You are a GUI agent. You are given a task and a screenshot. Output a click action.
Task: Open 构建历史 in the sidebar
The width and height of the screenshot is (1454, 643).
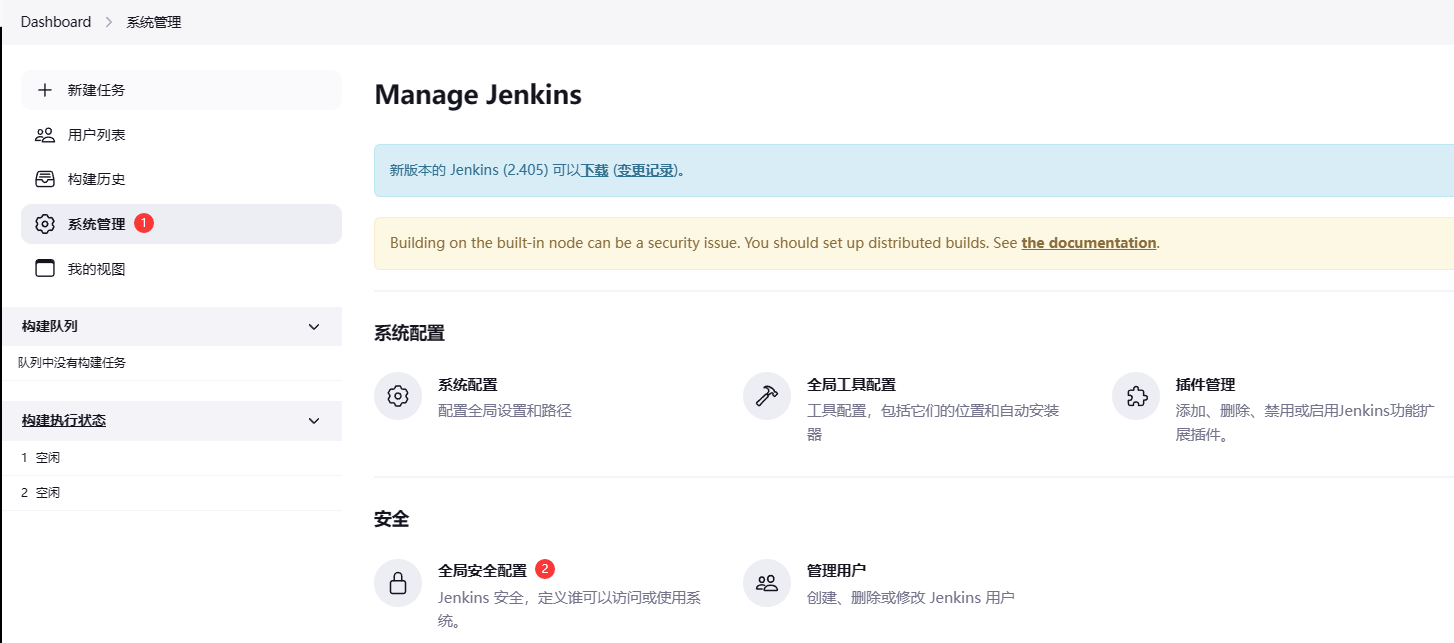(181, 179)
